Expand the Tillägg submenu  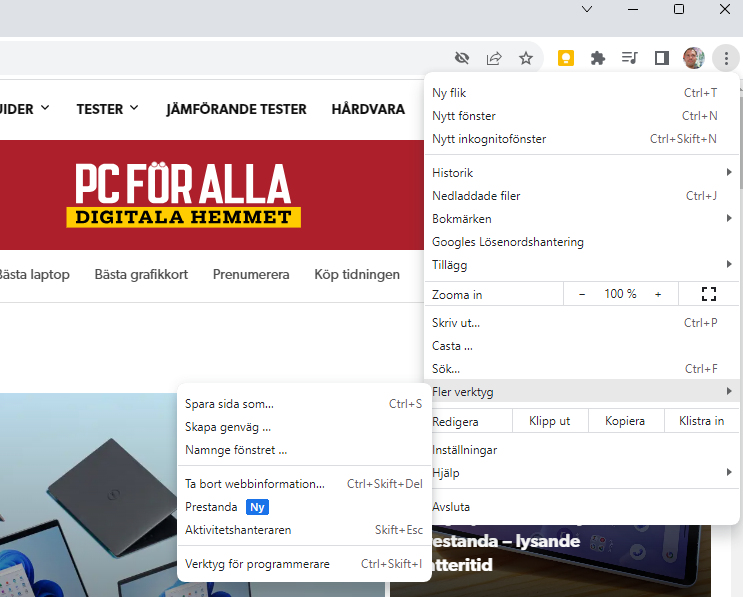click(x=581, y=265)
